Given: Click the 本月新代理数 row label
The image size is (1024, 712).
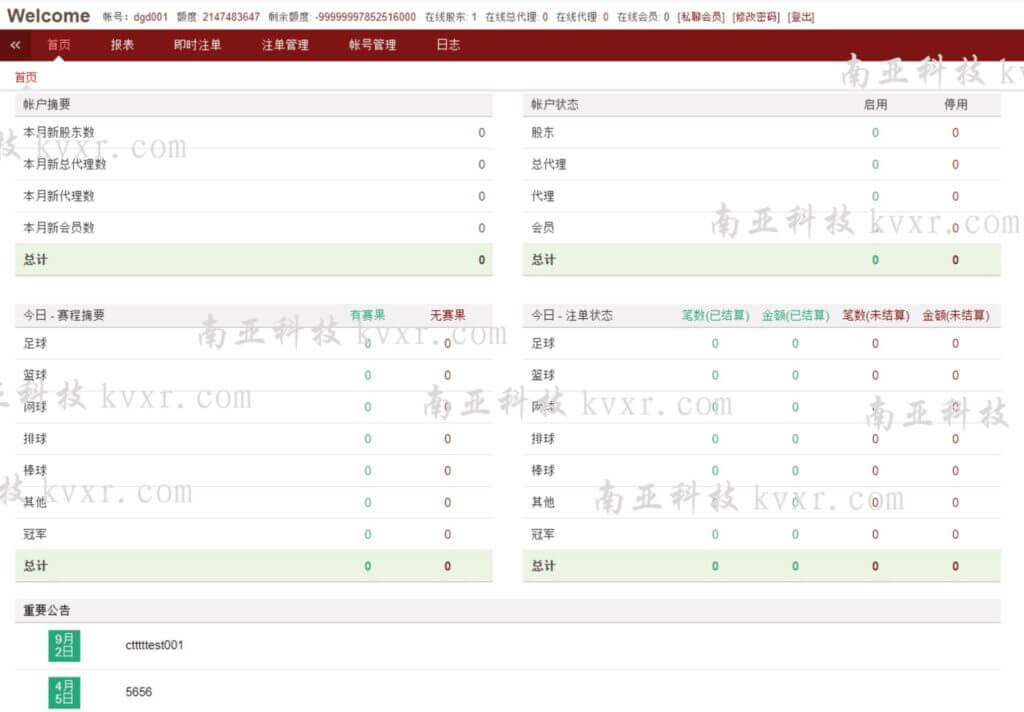Looking at the screenshot, I should point(59,196).
